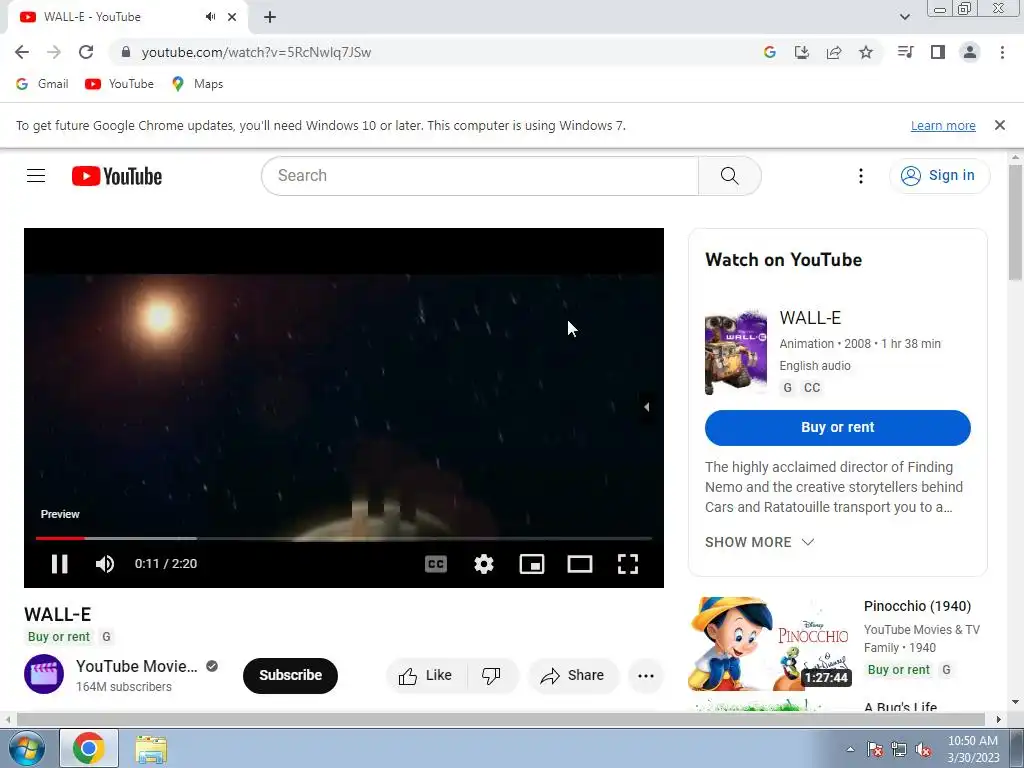Share the WALL-E video
Screen dimensions: 1024x768
click(x=572, y=675)
